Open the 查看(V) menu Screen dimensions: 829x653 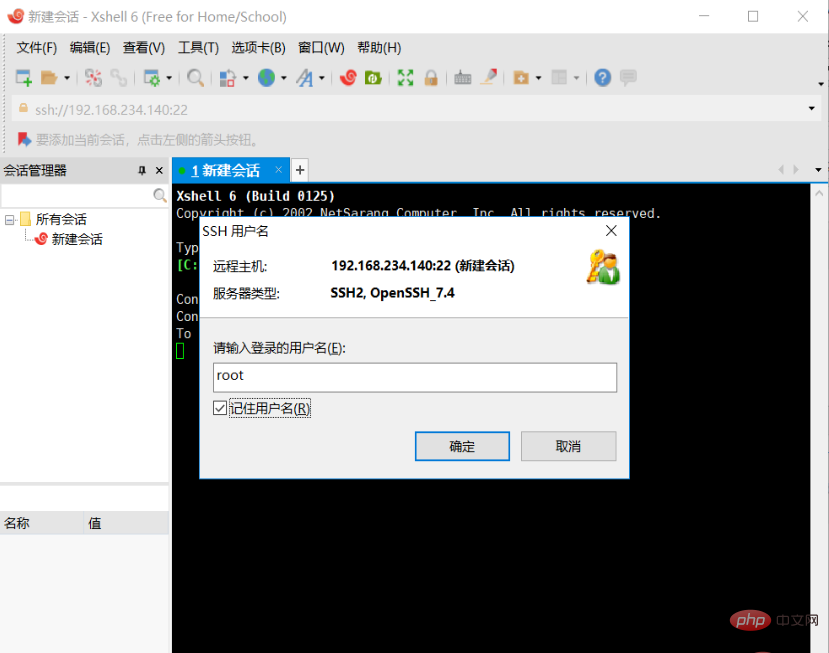pos(144,48)
